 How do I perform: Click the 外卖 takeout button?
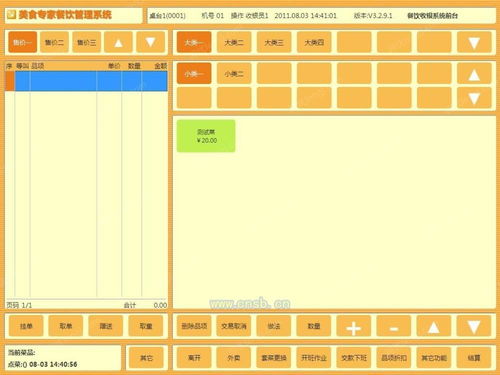(234, 358)
